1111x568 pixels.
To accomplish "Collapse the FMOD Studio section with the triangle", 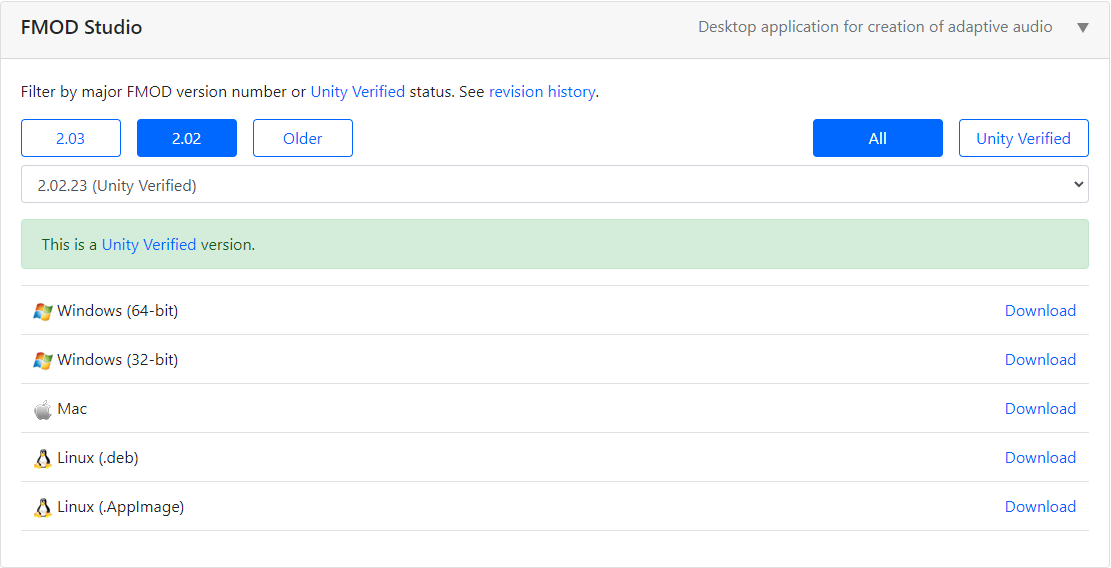I will pyautogui.click(x=1082, y=28).
